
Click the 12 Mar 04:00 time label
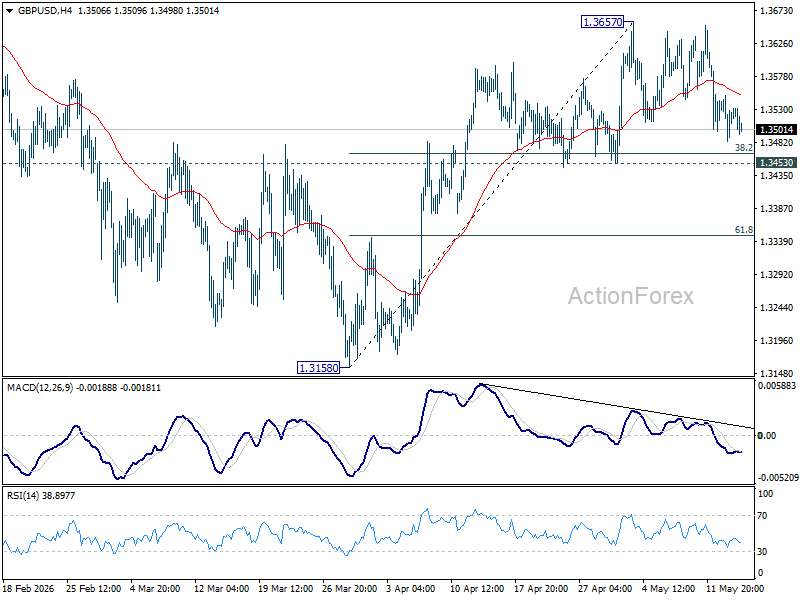[221, 588]
